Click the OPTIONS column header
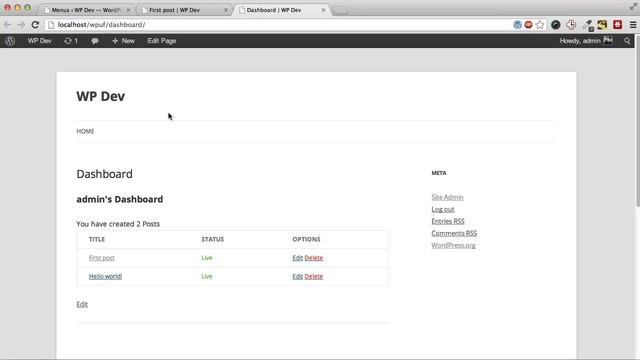This screenshot has width=640, height=360. [306, 239]
